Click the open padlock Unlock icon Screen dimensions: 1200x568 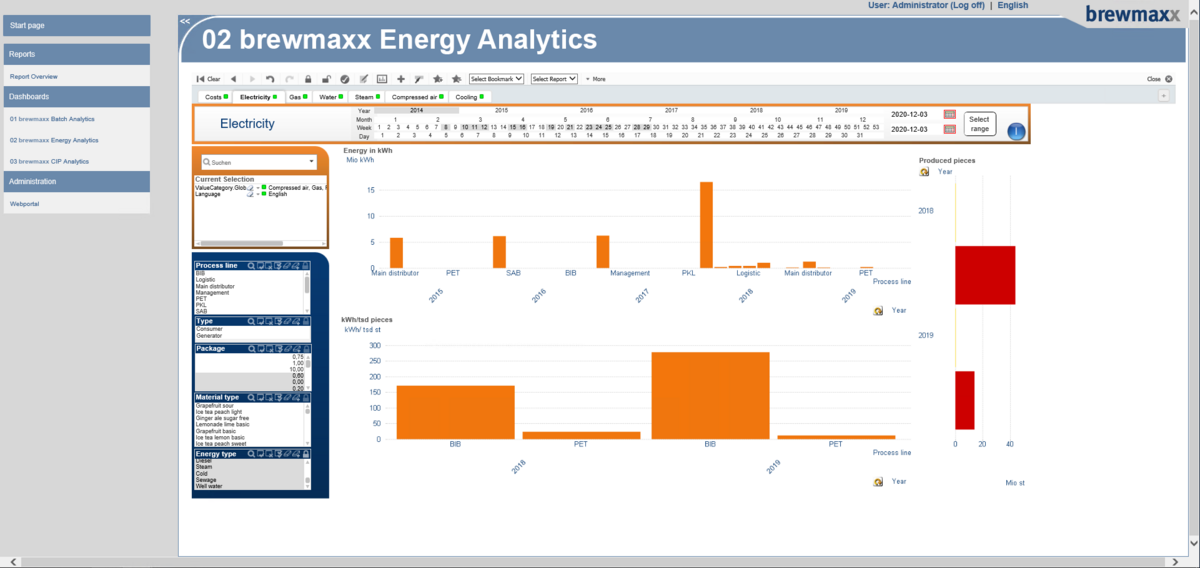(326, 79)
